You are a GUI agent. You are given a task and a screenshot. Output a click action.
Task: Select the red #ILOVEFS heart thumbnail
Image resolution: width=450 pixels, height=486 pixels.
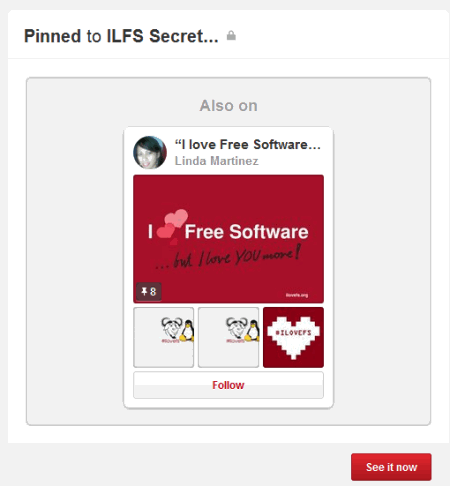pyautogui.click(x=293, y=337)
